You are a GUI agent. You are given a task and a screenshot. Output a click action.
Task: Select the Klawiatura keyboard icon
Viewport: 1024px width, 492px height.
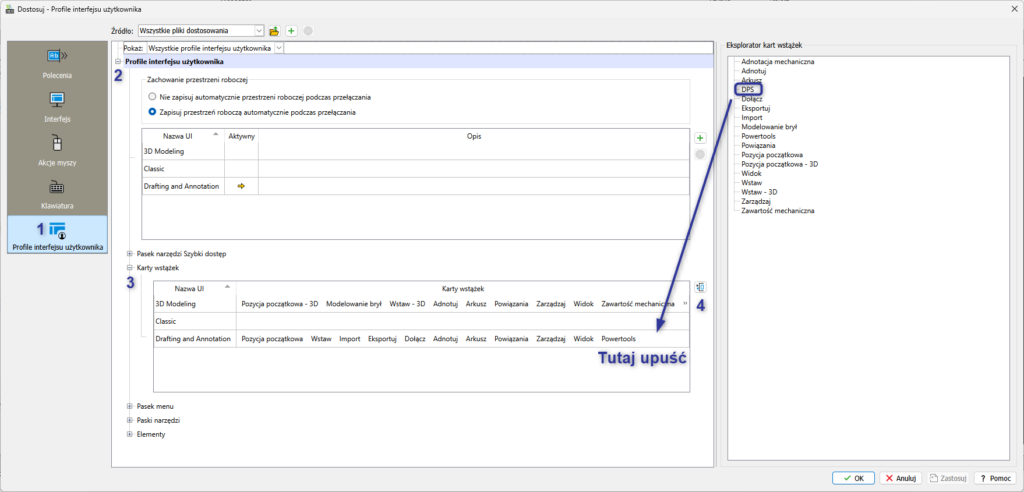[56, 187]
